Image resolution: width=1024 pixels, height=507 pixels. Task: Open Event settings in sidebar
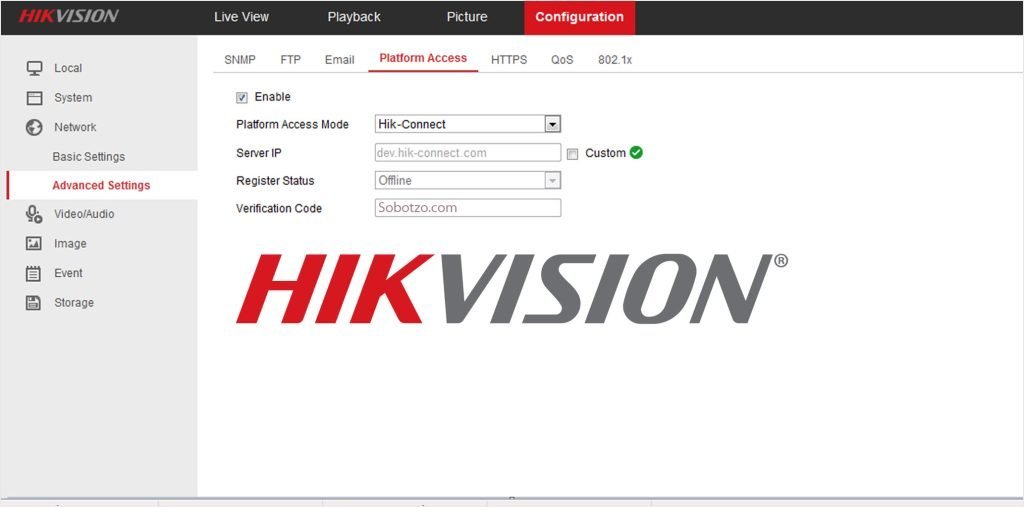coord(69,273)
